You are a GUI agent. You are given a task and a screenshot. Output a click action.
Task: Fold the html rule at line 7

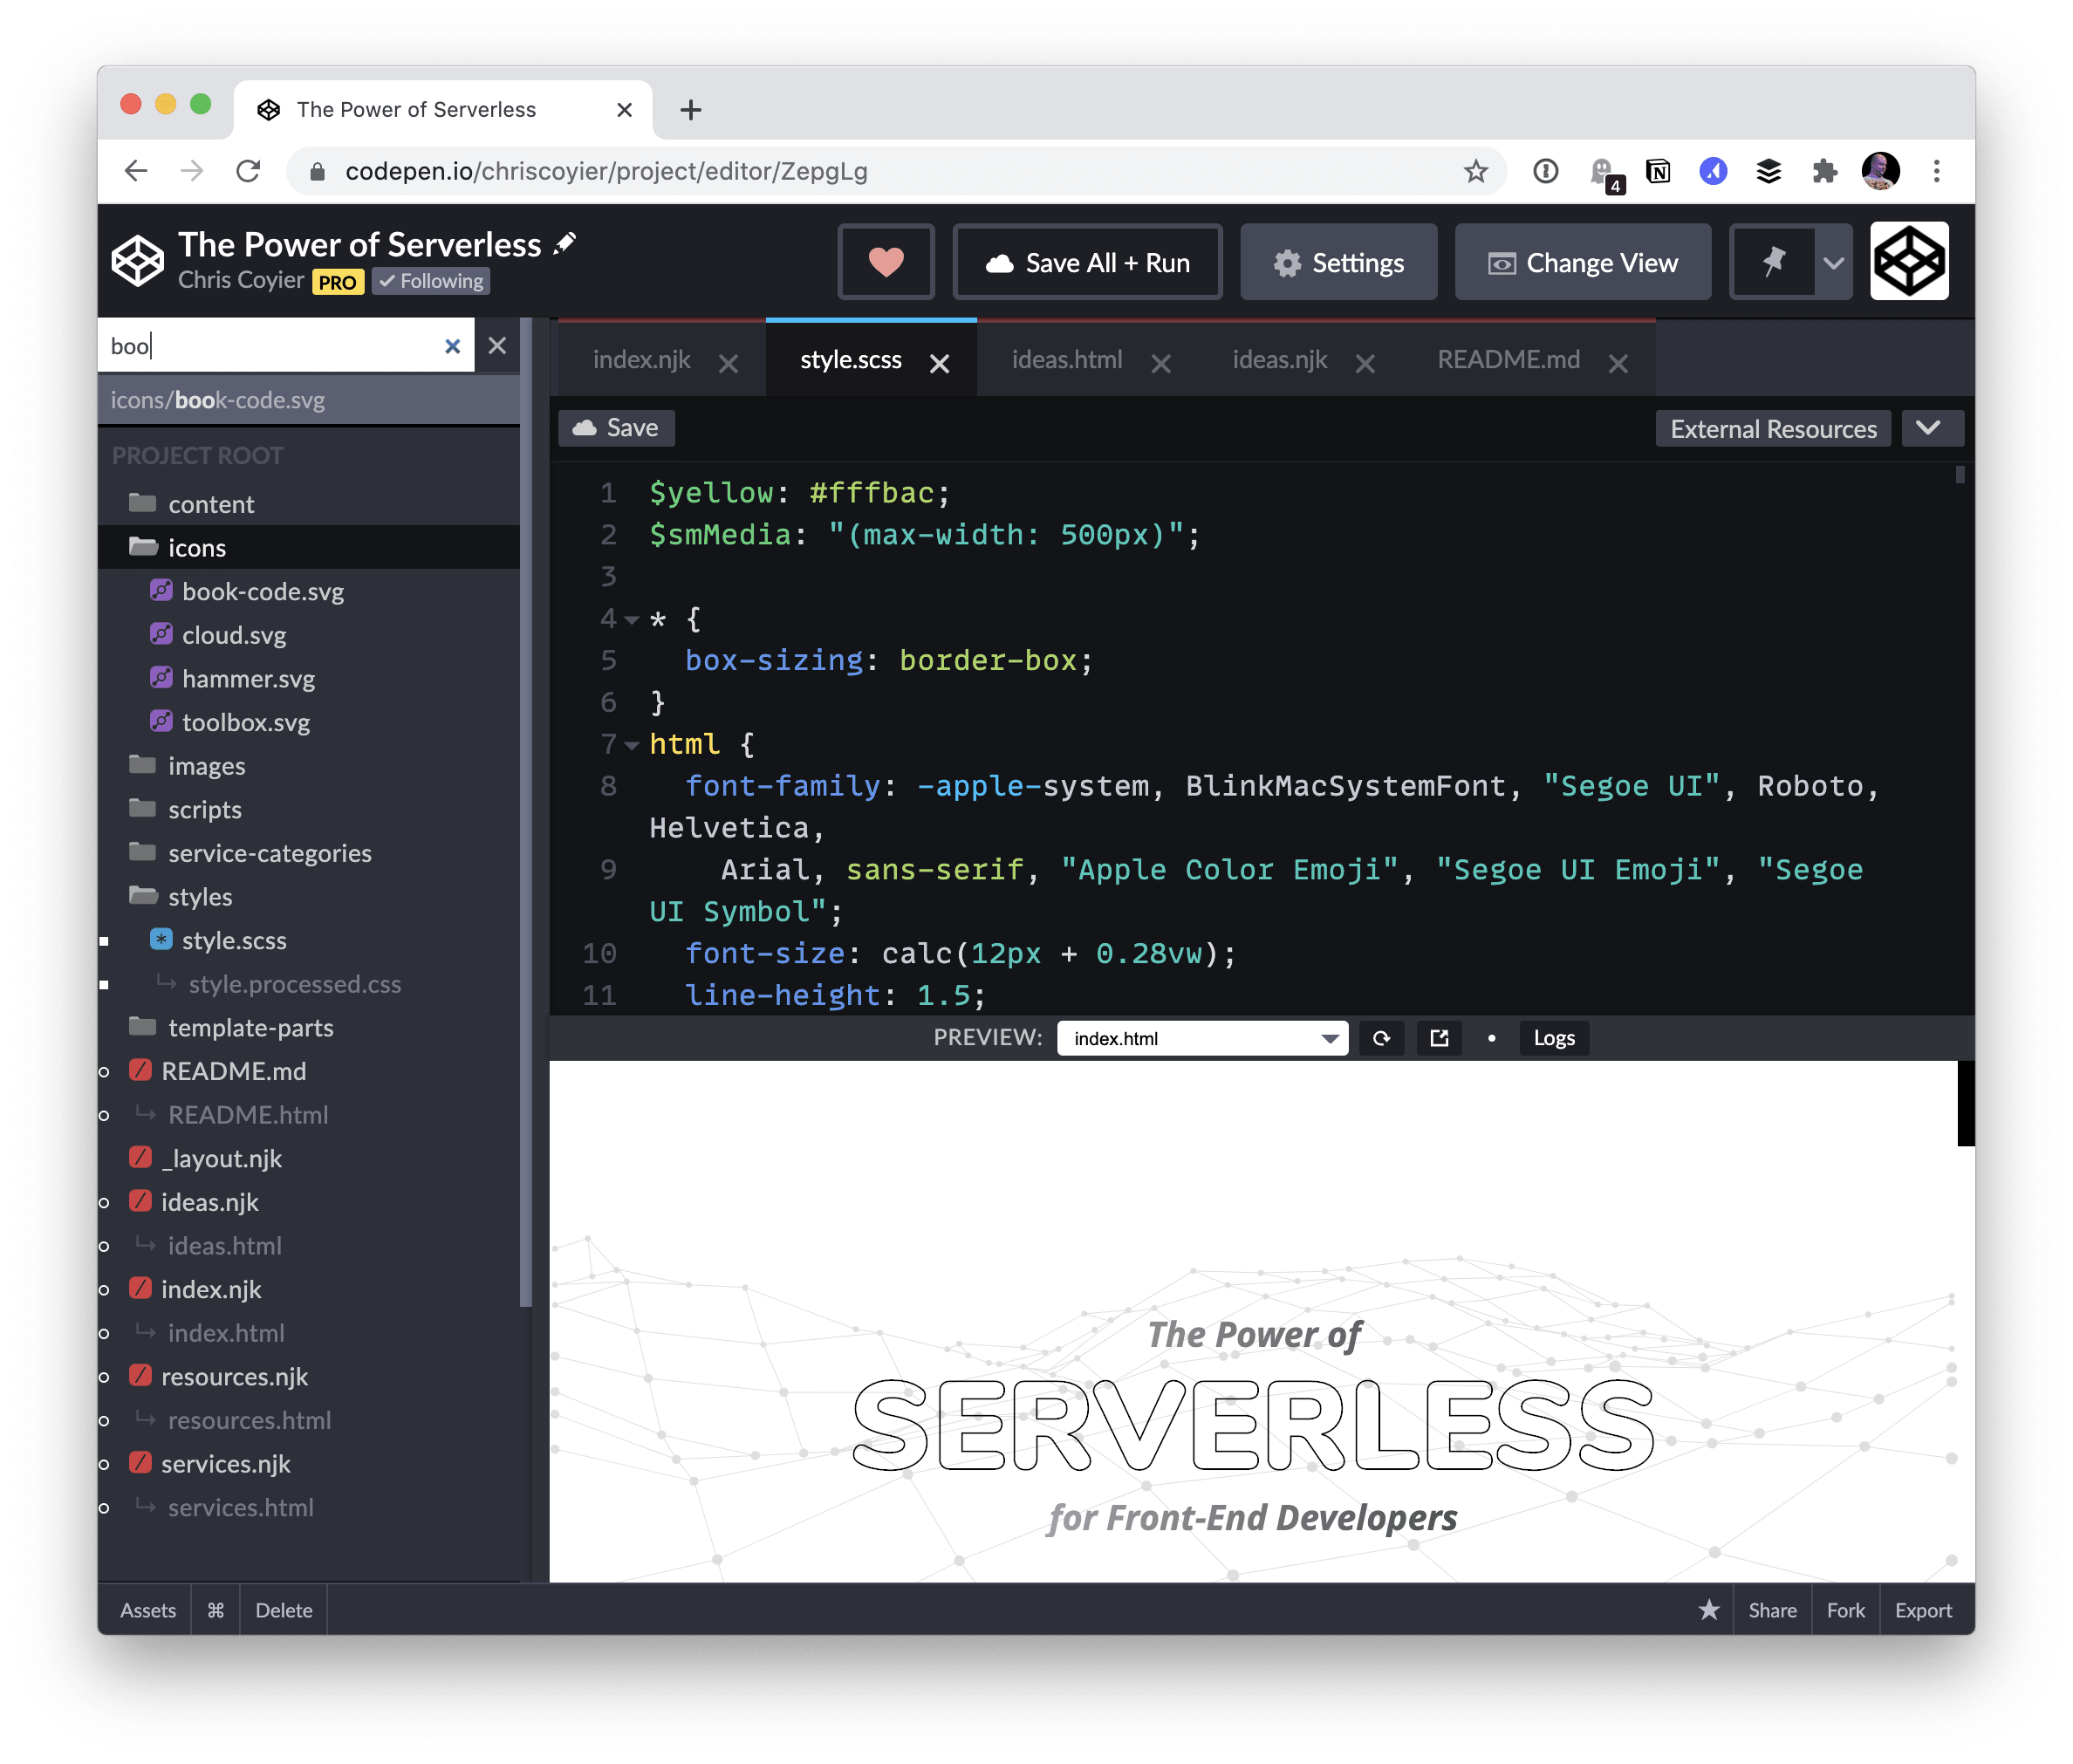(632, 745)
